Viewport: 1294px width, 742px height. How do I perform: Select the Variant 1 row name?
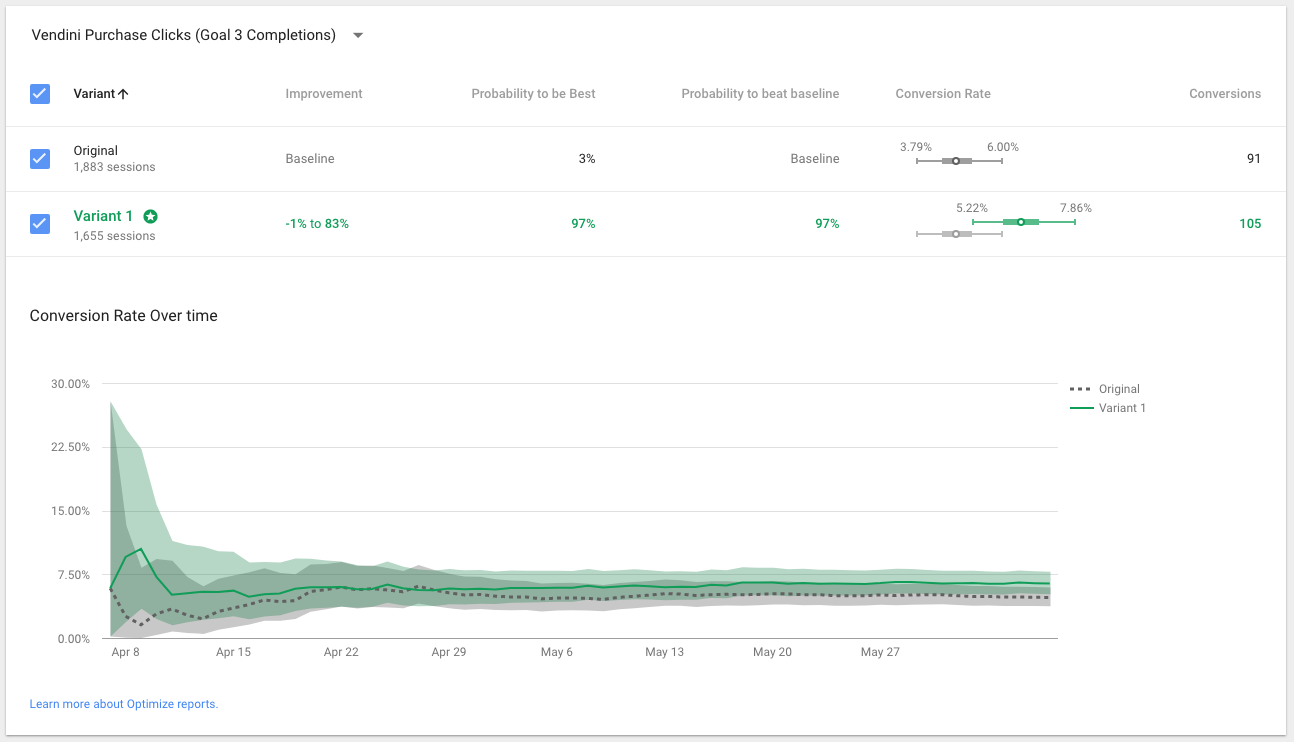tap(103, 216)
